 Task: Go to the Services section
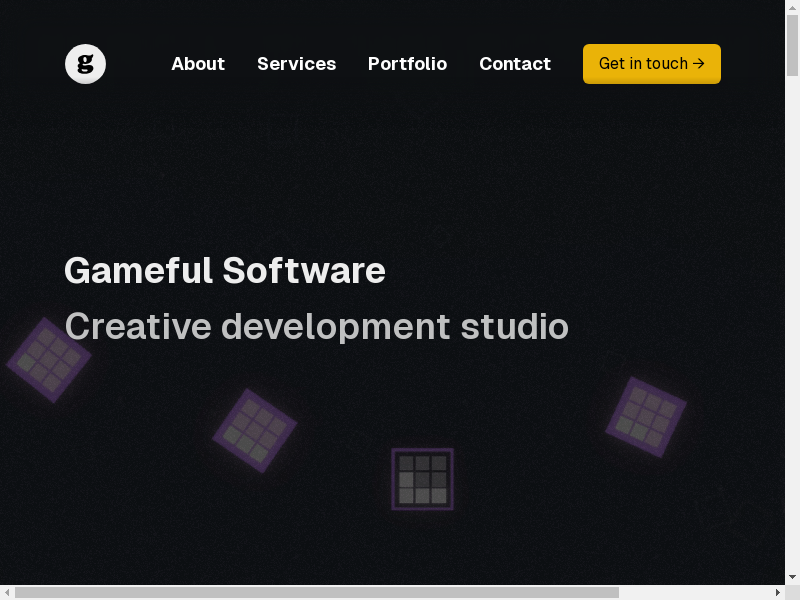tap(296, 64)
